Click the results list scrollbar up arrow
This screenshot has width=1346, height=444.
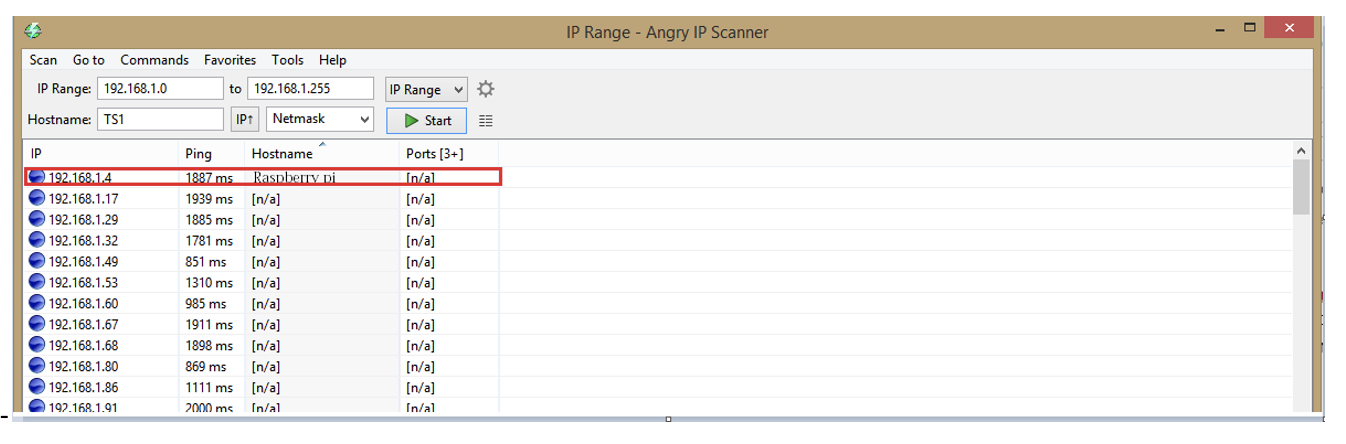coord(1301,151)
